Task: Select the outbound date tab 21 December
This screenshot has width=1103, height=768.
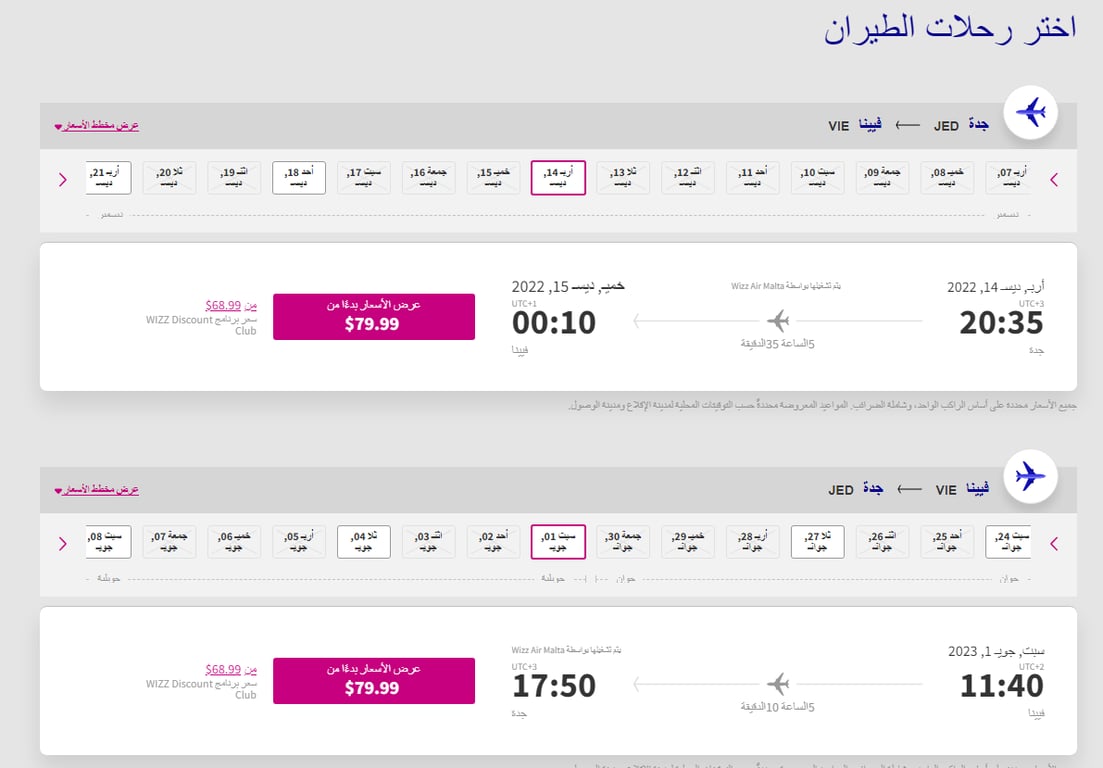Action: 108,178
